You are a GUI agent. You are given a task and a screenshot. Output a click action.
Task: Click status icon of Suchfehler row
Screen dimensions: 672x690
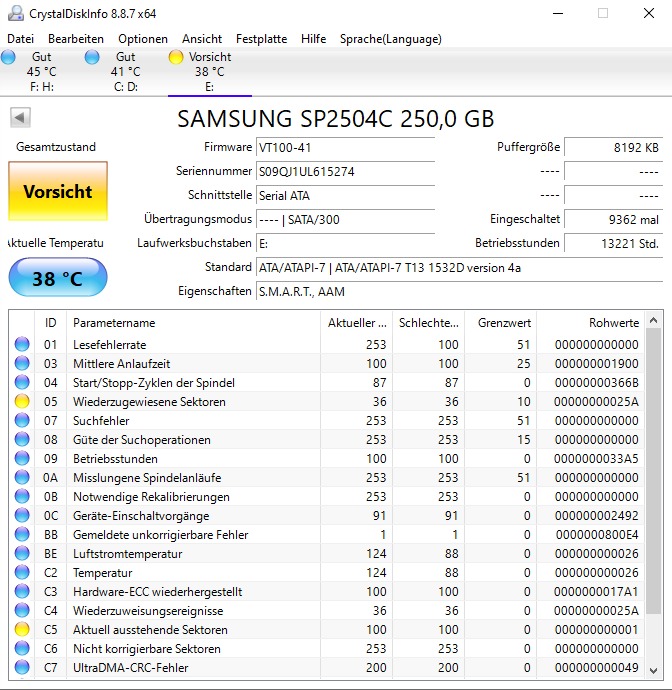coord(22,420)
